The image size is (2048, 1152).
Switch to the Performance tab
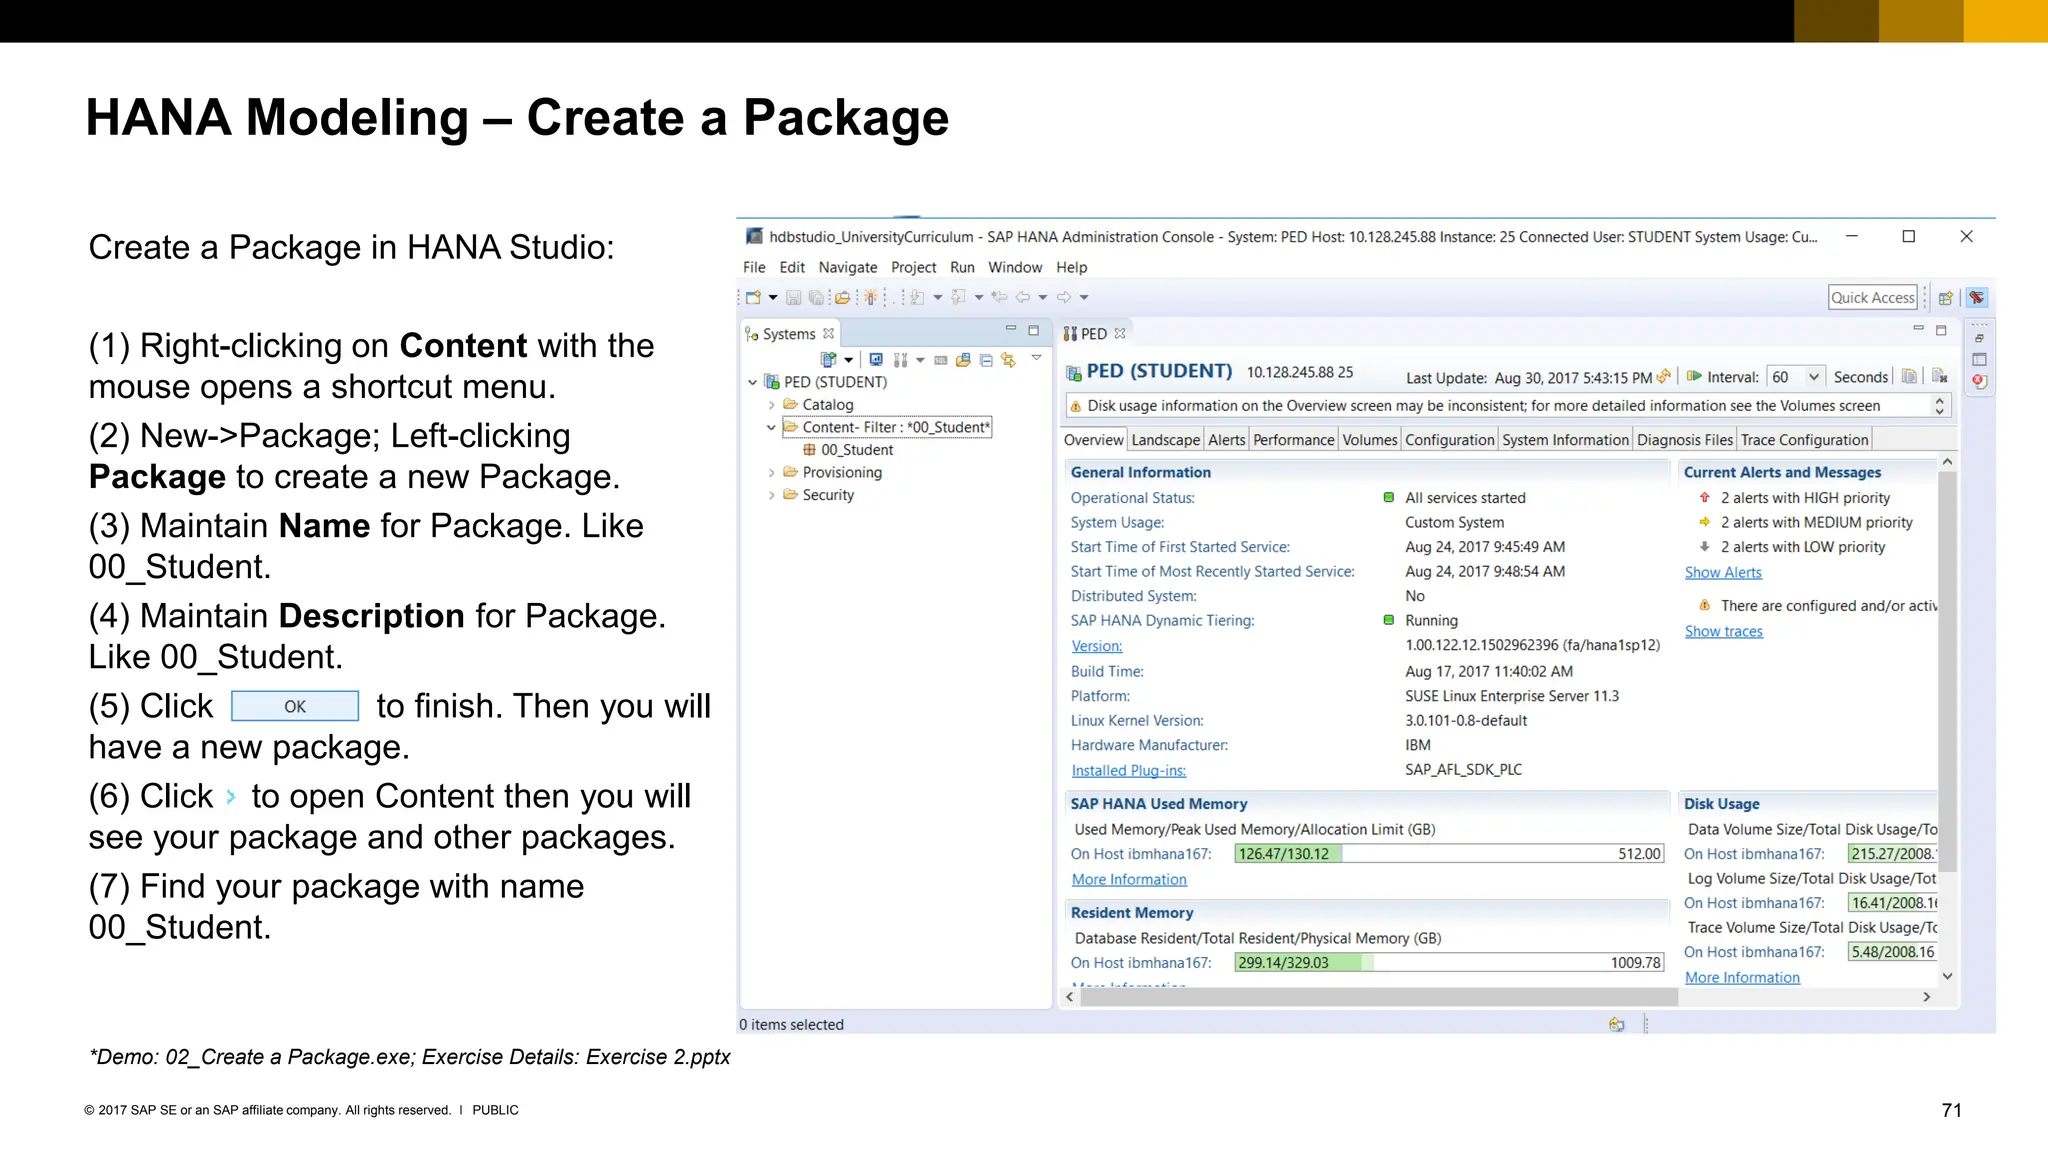tap(1294, 440)
